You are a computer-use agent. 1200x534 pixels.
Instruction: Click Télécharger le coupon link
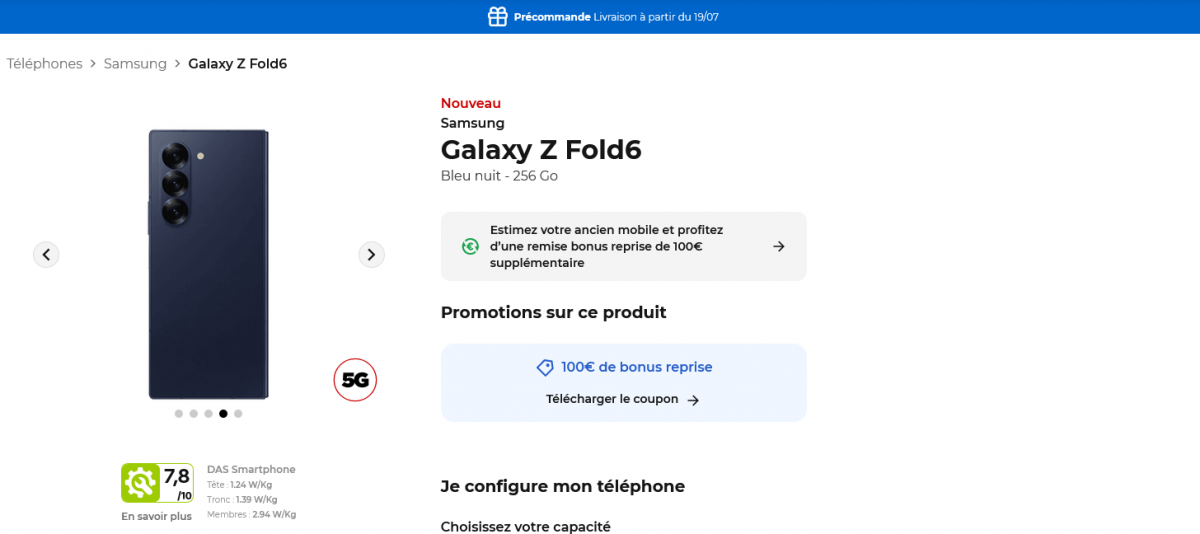point(612,399)
